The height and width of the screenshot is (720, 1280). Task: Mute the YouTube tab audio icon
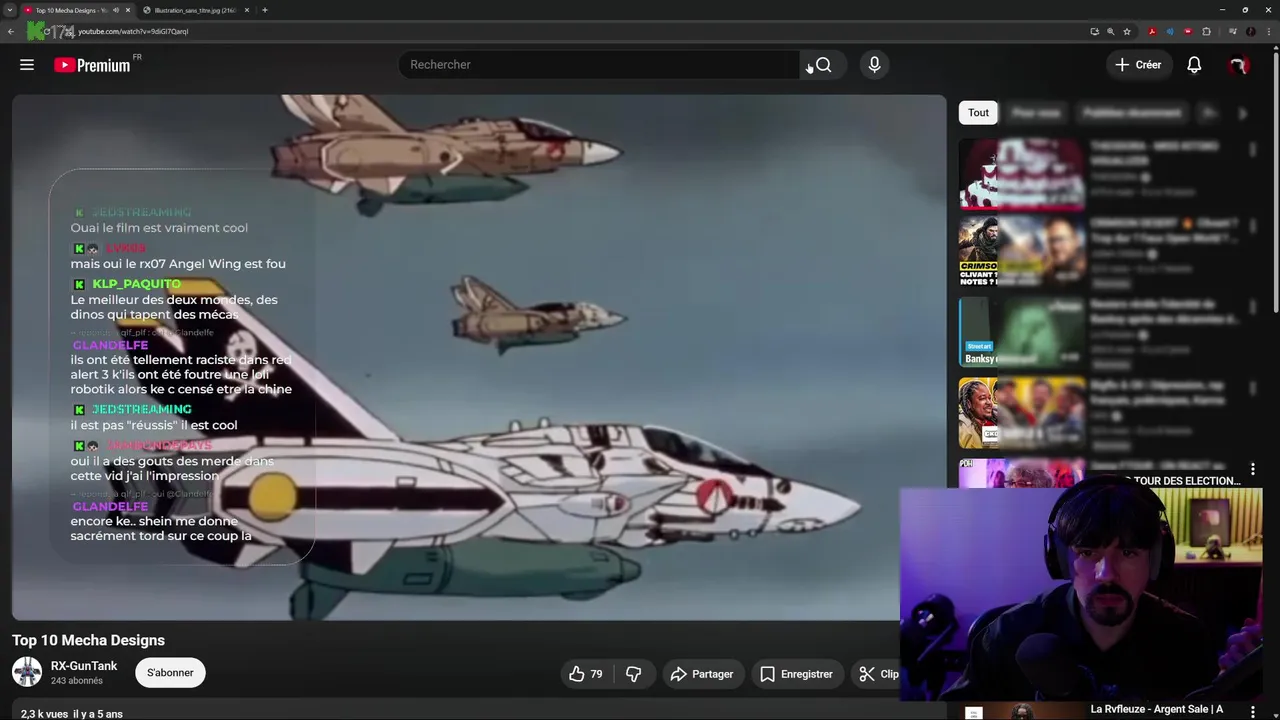tap(115, 10)
